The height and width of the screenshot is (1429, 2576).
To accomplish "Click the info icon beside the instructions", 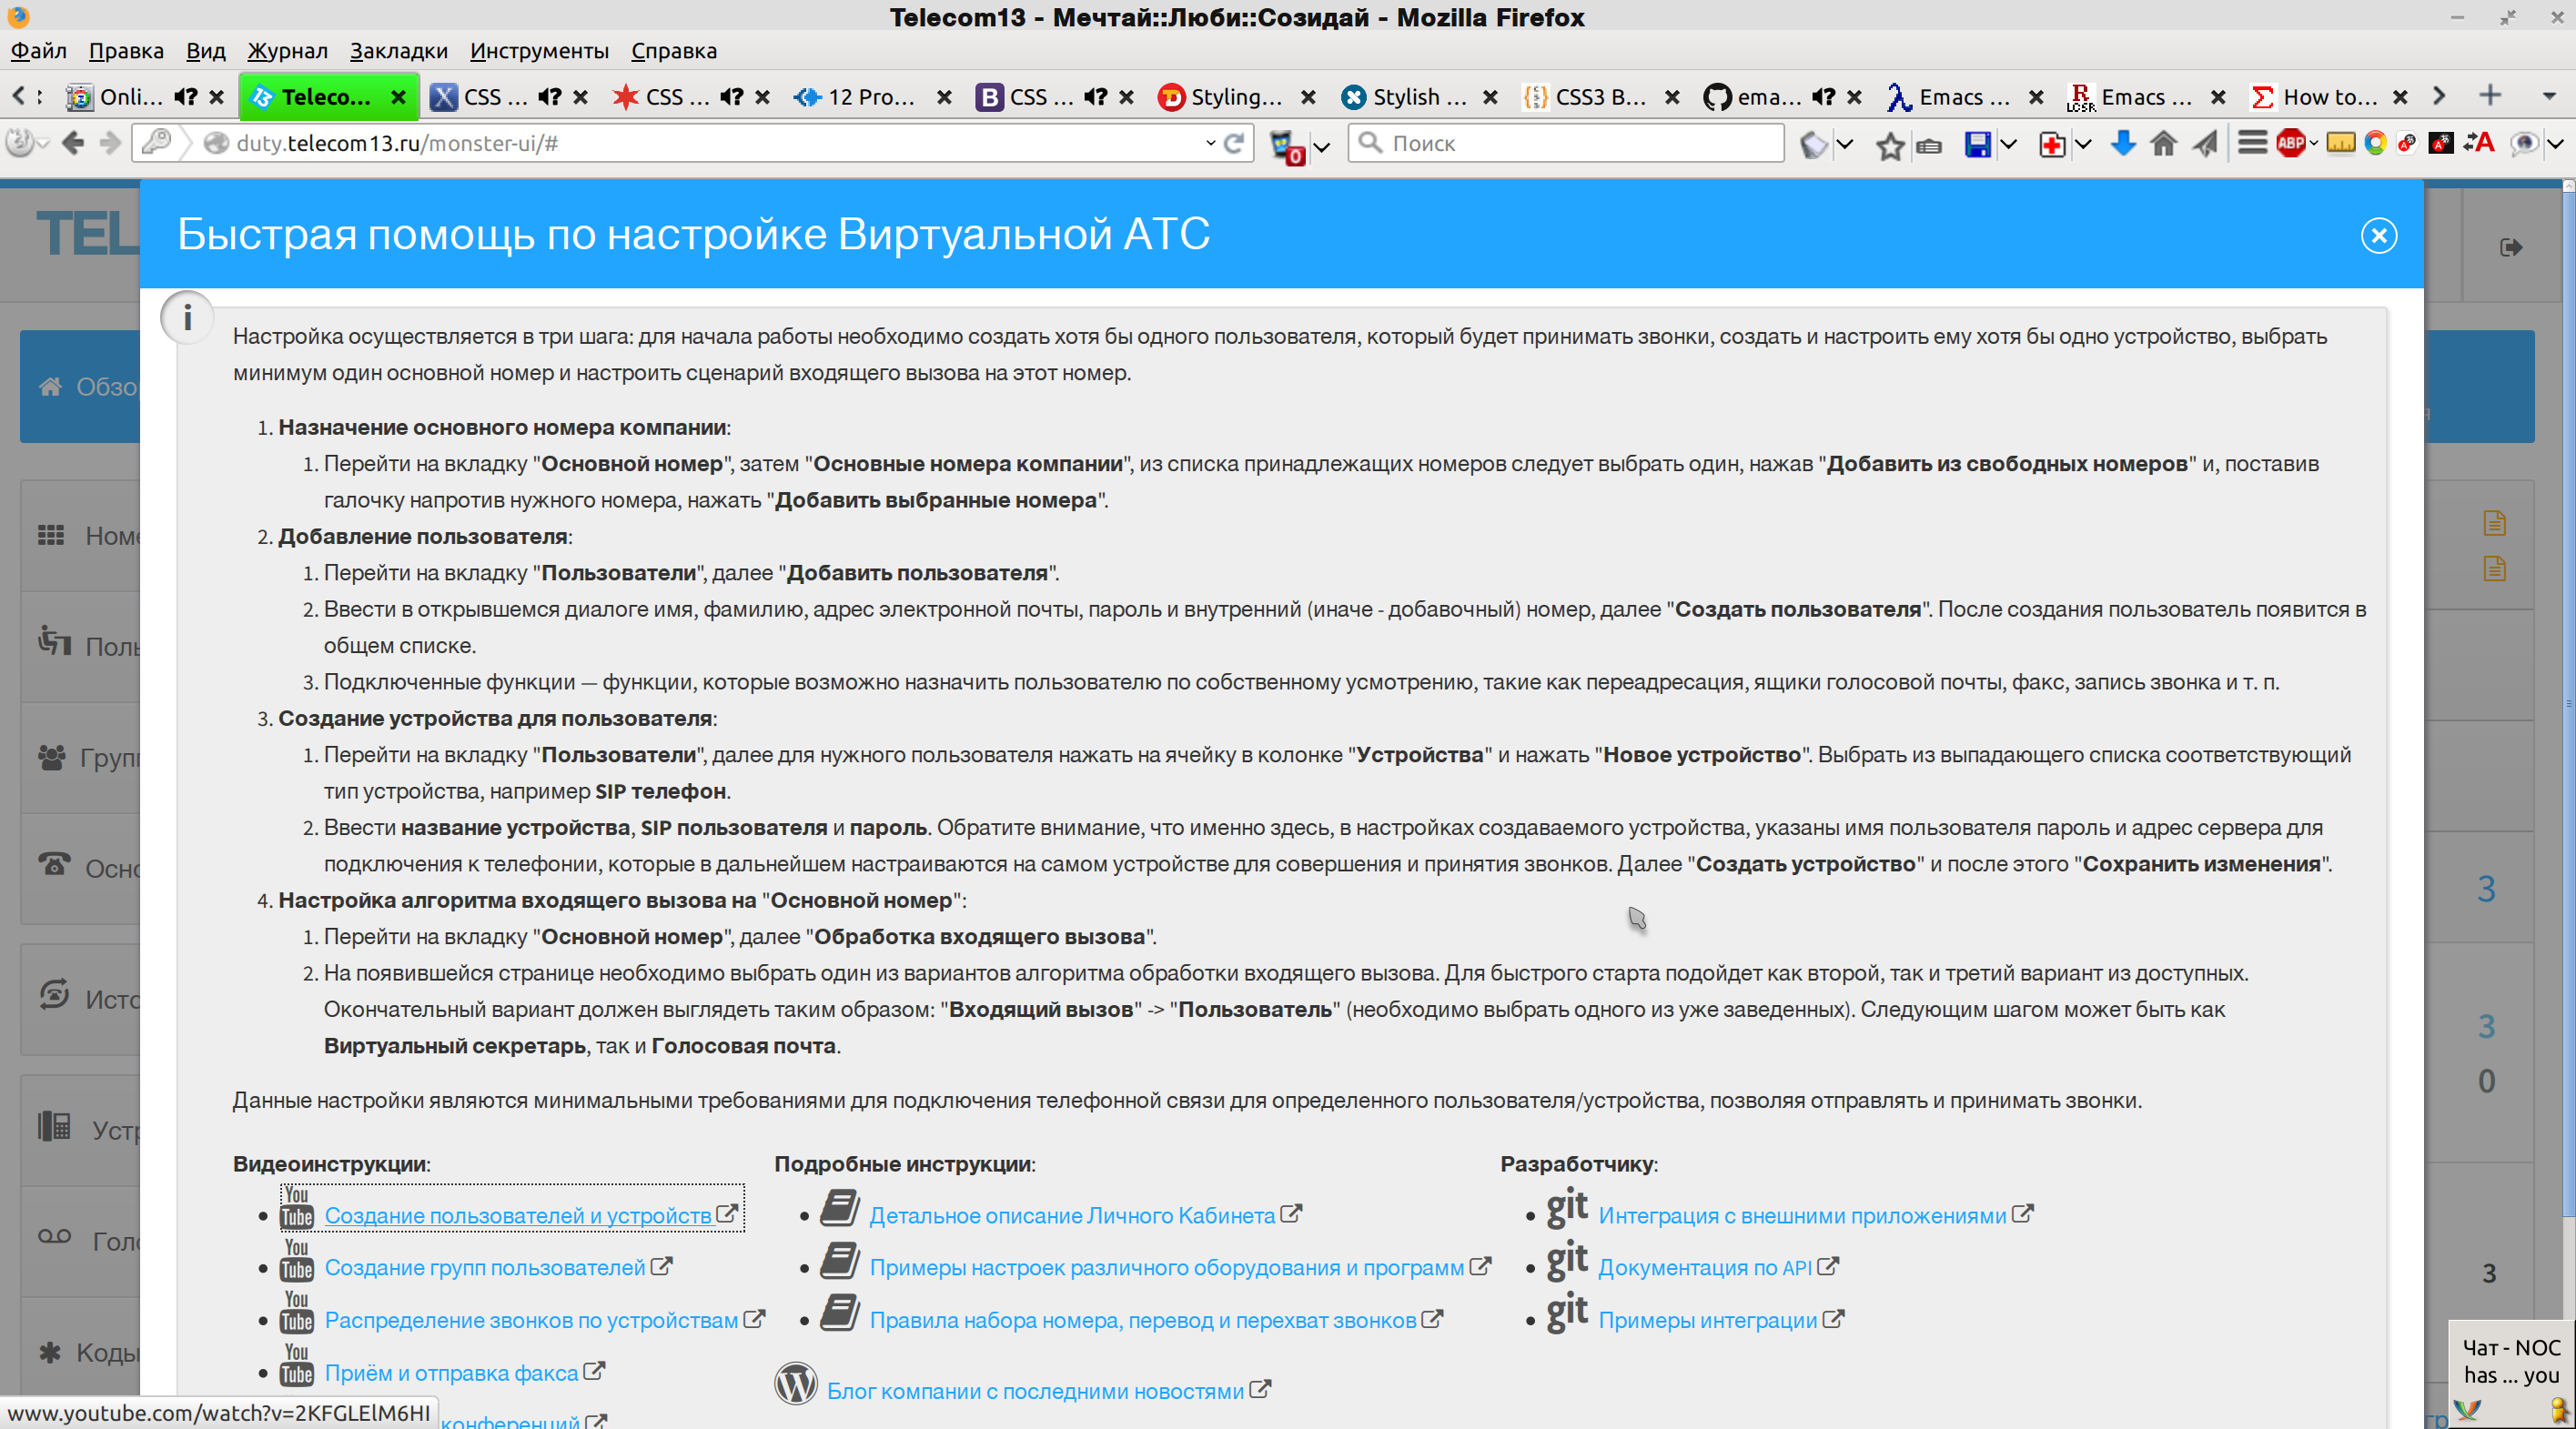I will coord(187,318).
